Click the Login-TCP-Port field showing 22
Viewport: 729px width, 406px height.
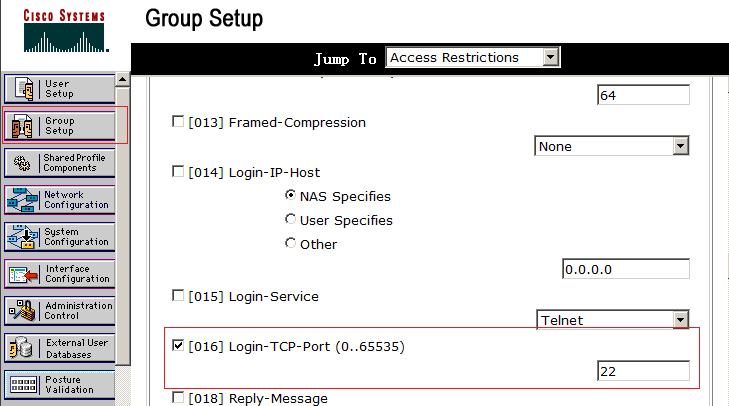pyautogui.click(x=643, y=371)
